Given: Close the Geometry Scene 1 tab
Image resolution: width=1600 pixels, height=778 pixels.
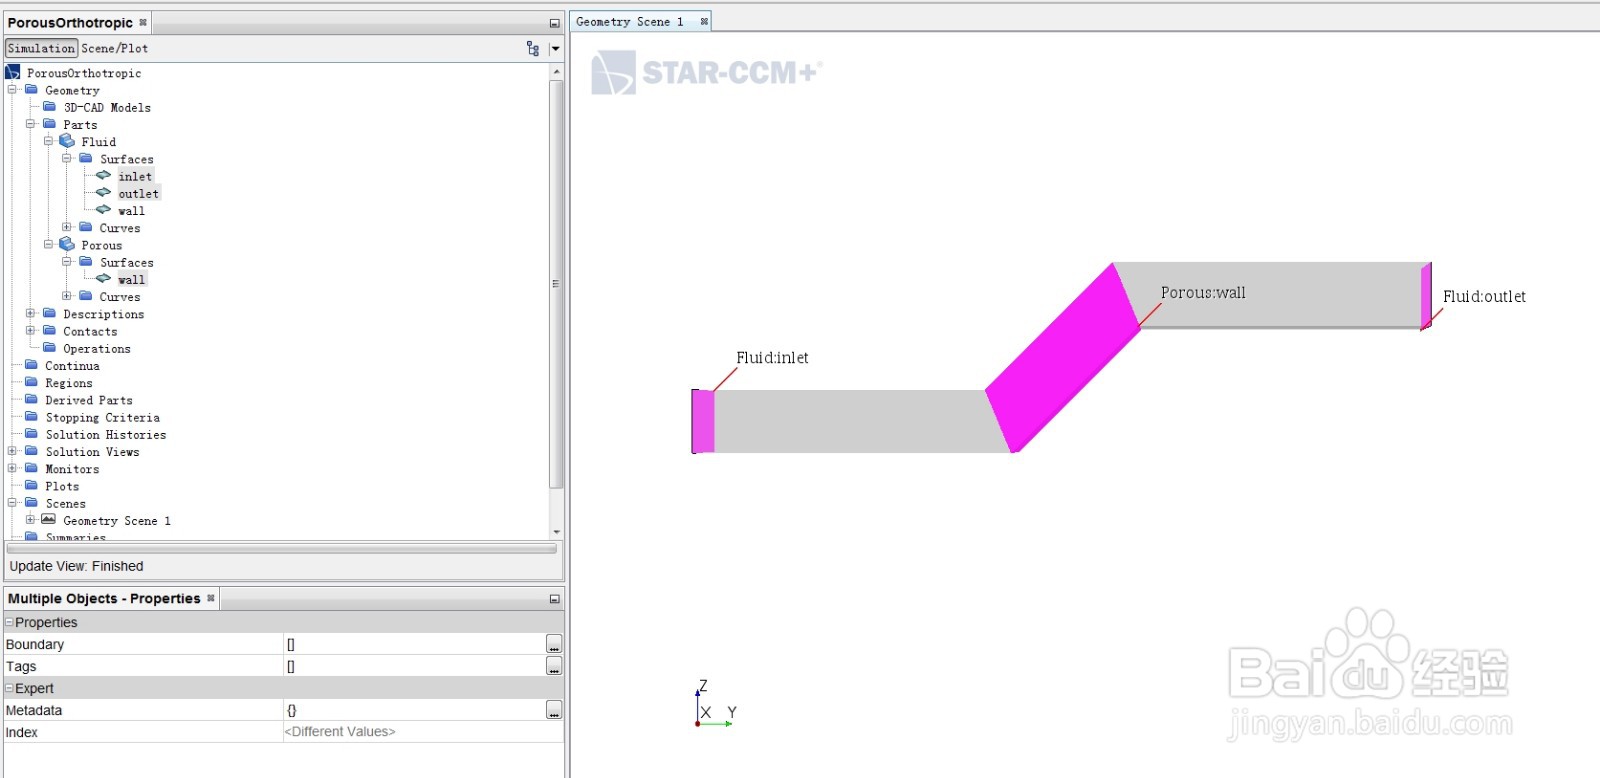Looking at the screenshot, I should click(x=704, y=21).
